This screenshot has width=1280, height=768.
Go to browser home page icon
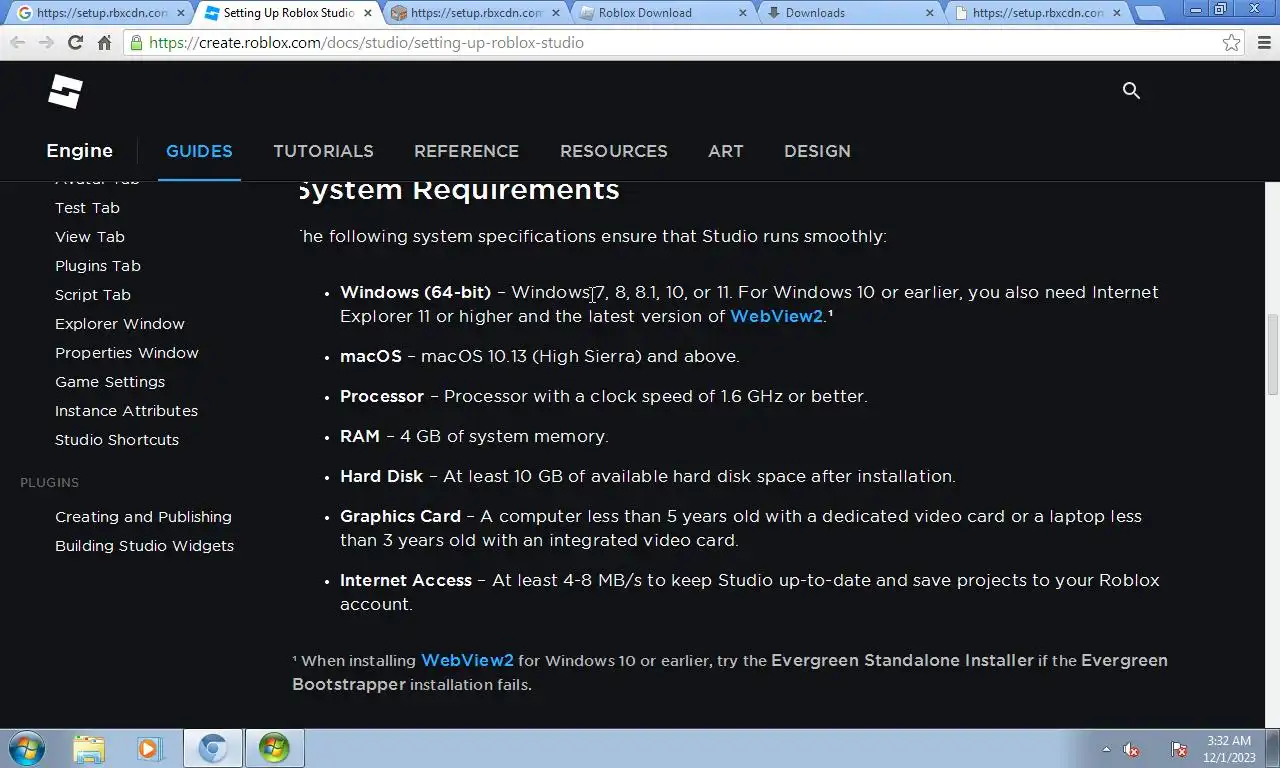pyautogui.click(x=104, y=43)
